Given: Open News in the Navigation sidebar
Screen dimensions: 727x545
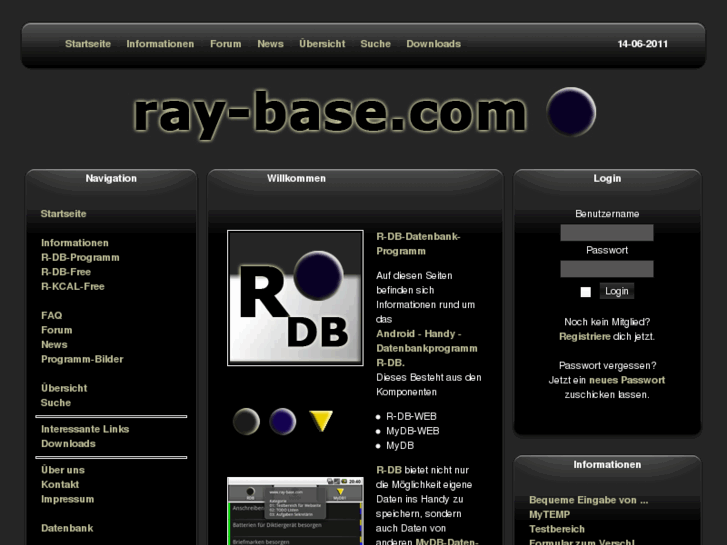Looking at the screenshot, I should [x=54, y=345].
